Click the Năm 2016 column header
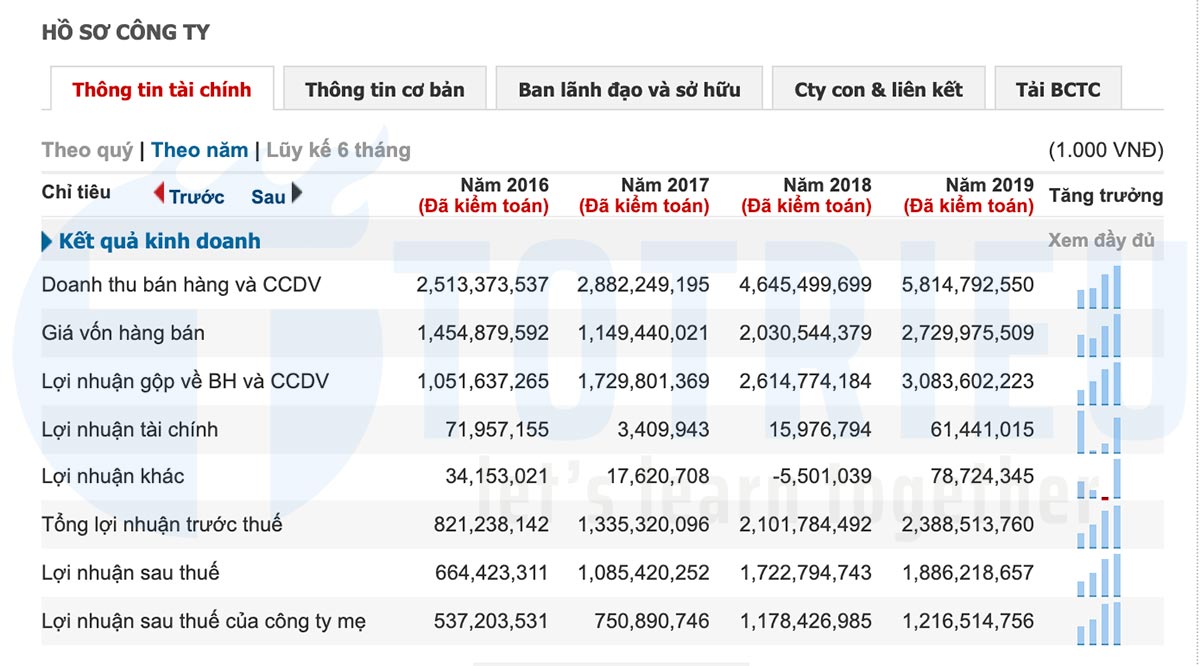Viewport: 1200px width, 666px height. (x=483, y=195)
